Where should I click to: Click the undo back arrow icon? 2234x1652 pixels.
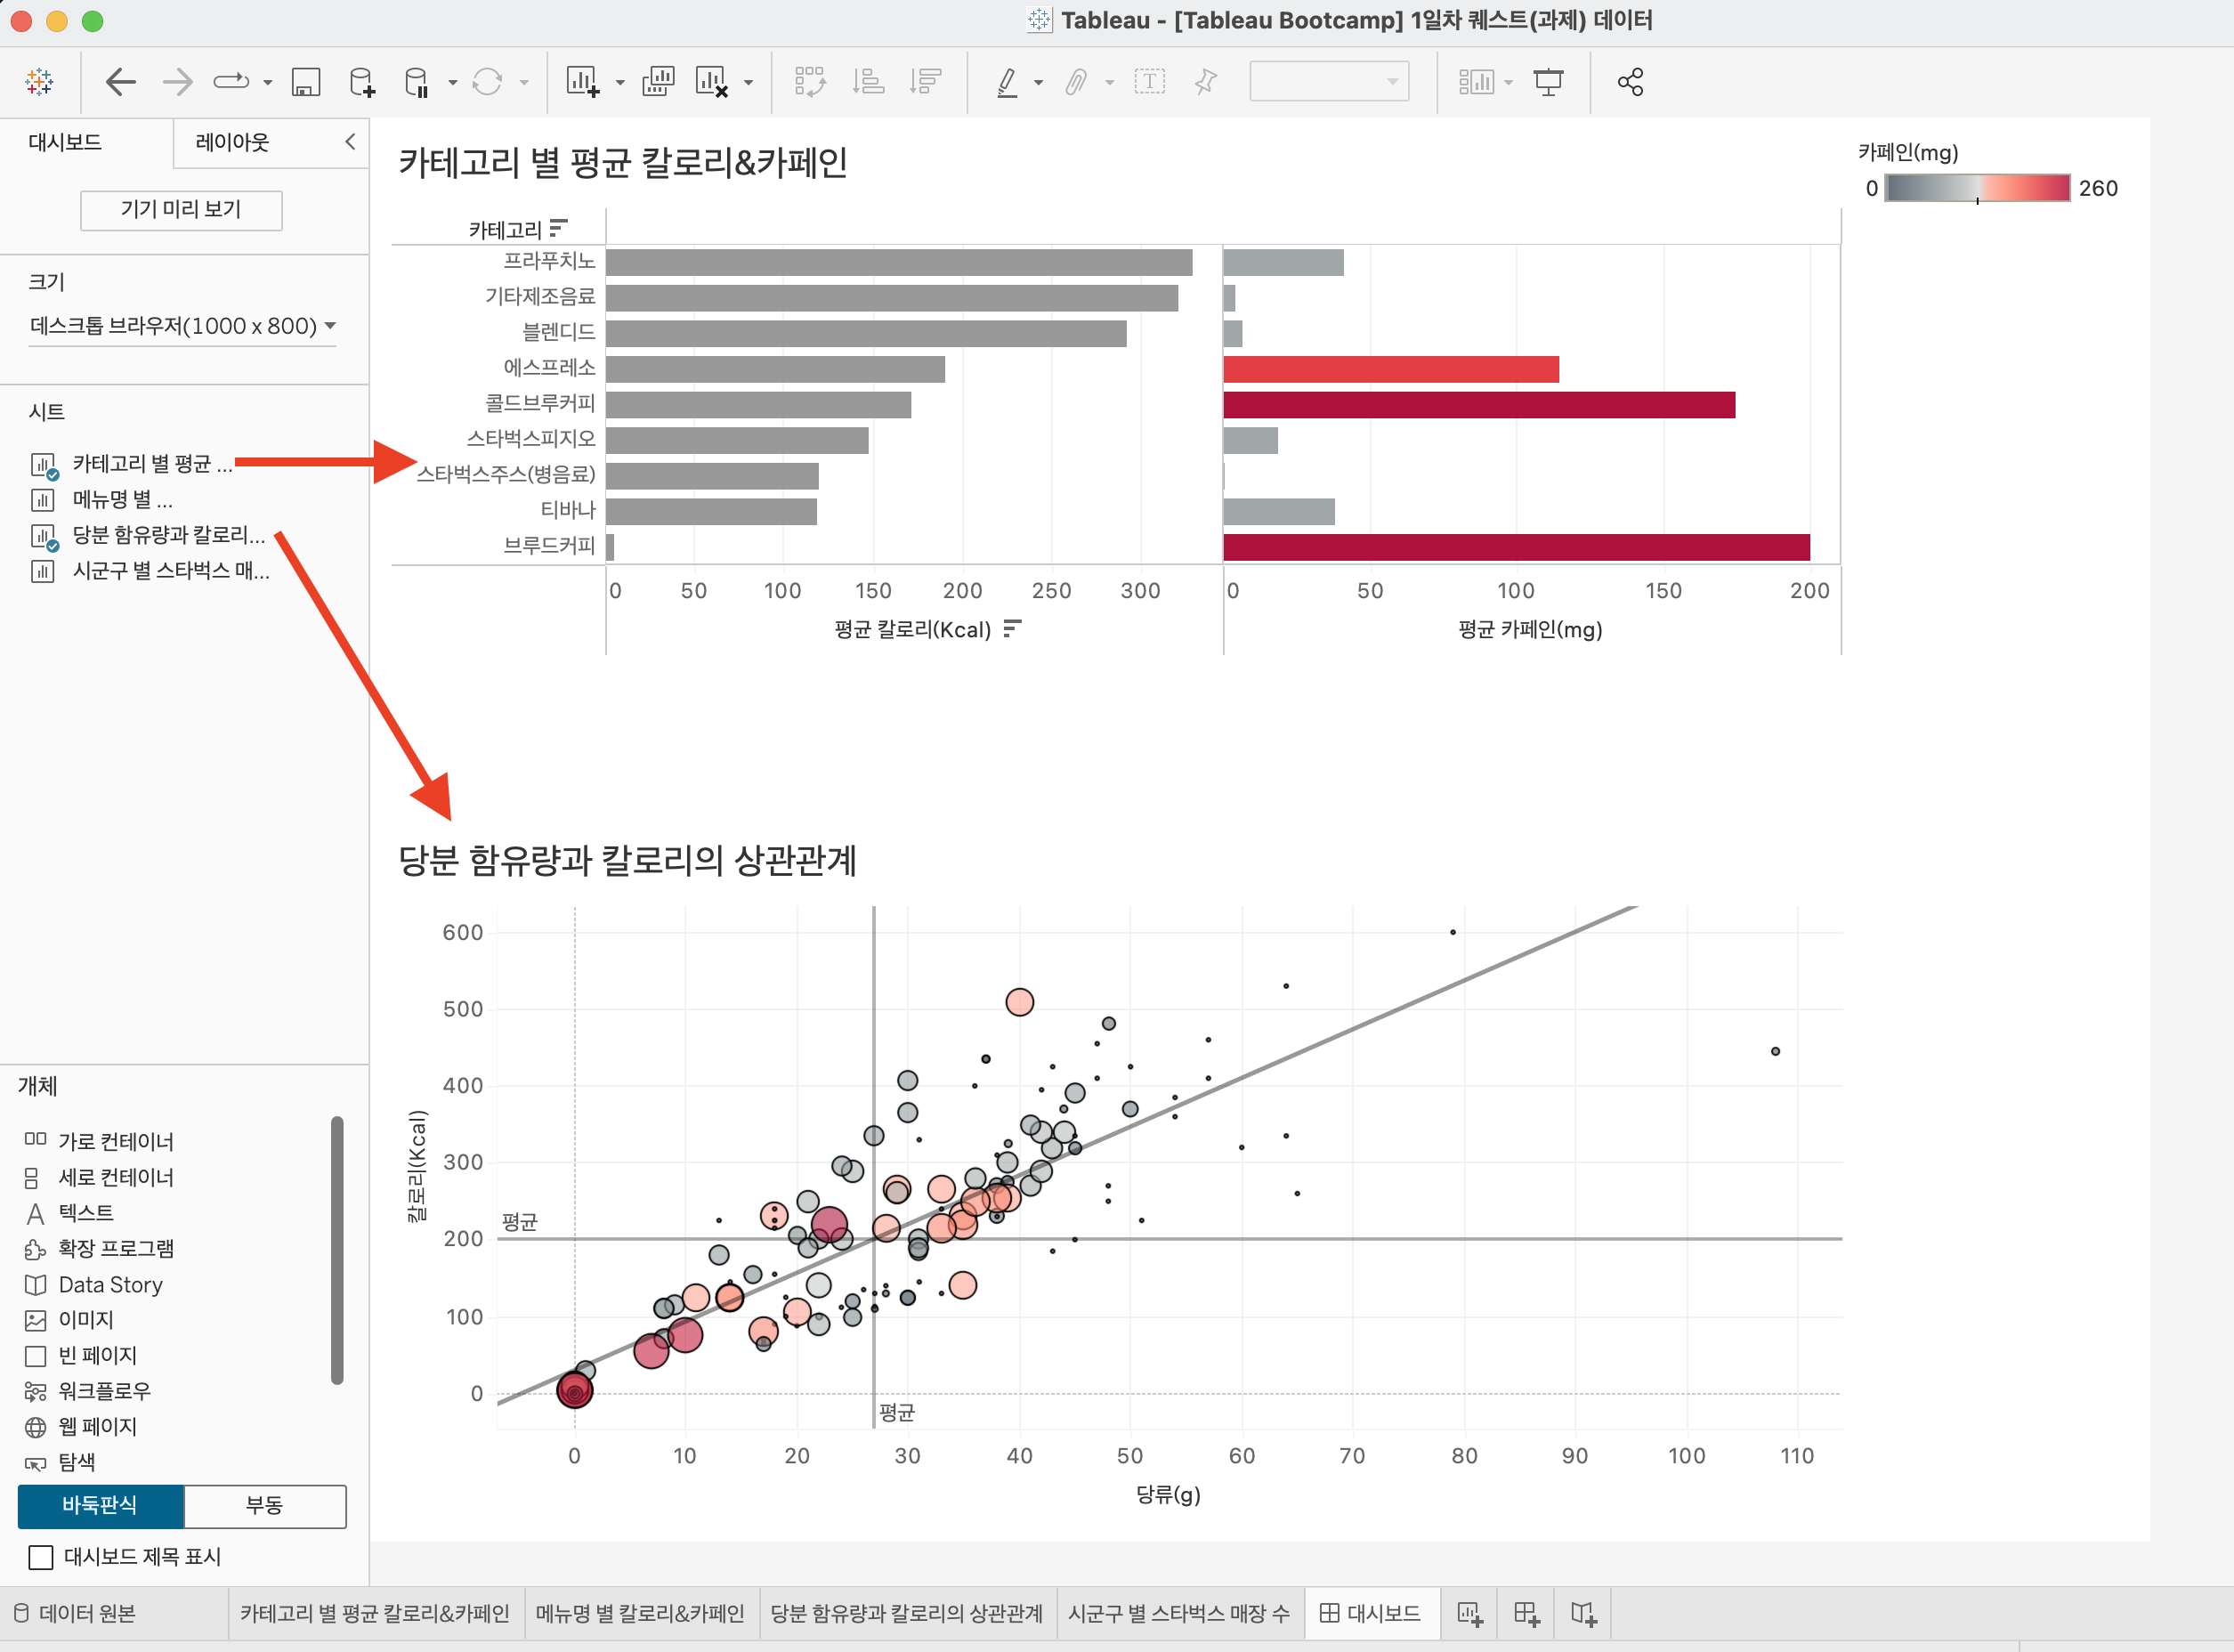pos(120,82)
